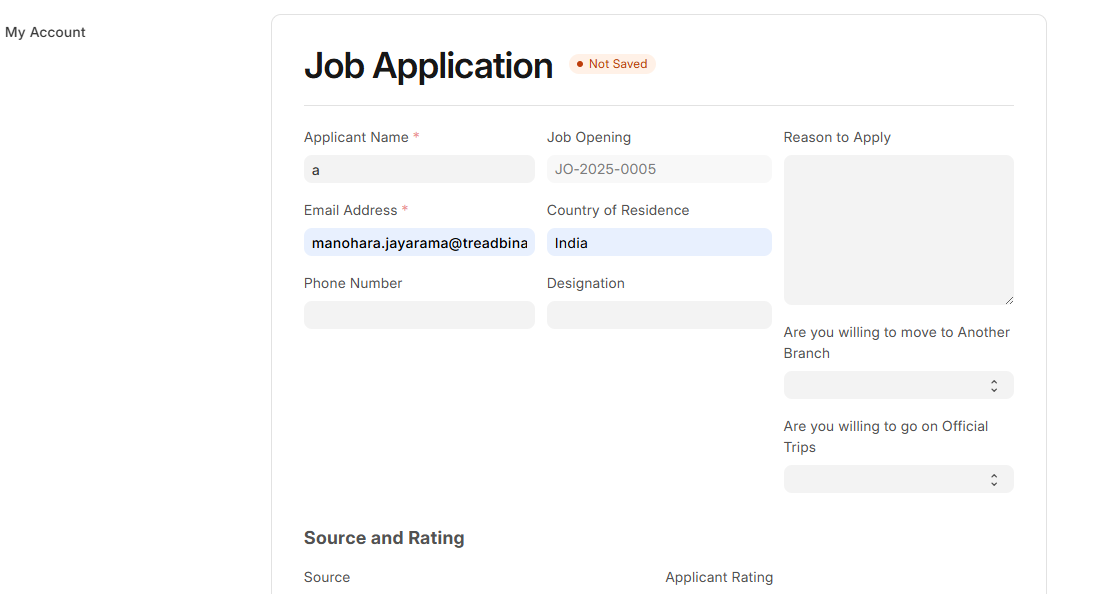Screen dimensions: 1114x594
Task: Click the Applicant Rating label
Action: point(719,577)
